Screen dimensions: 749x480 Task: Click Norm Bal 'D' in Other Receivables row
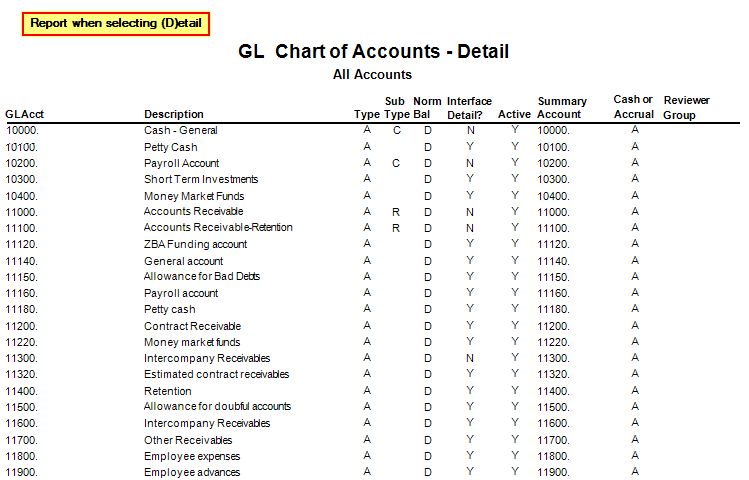point(428,440)
